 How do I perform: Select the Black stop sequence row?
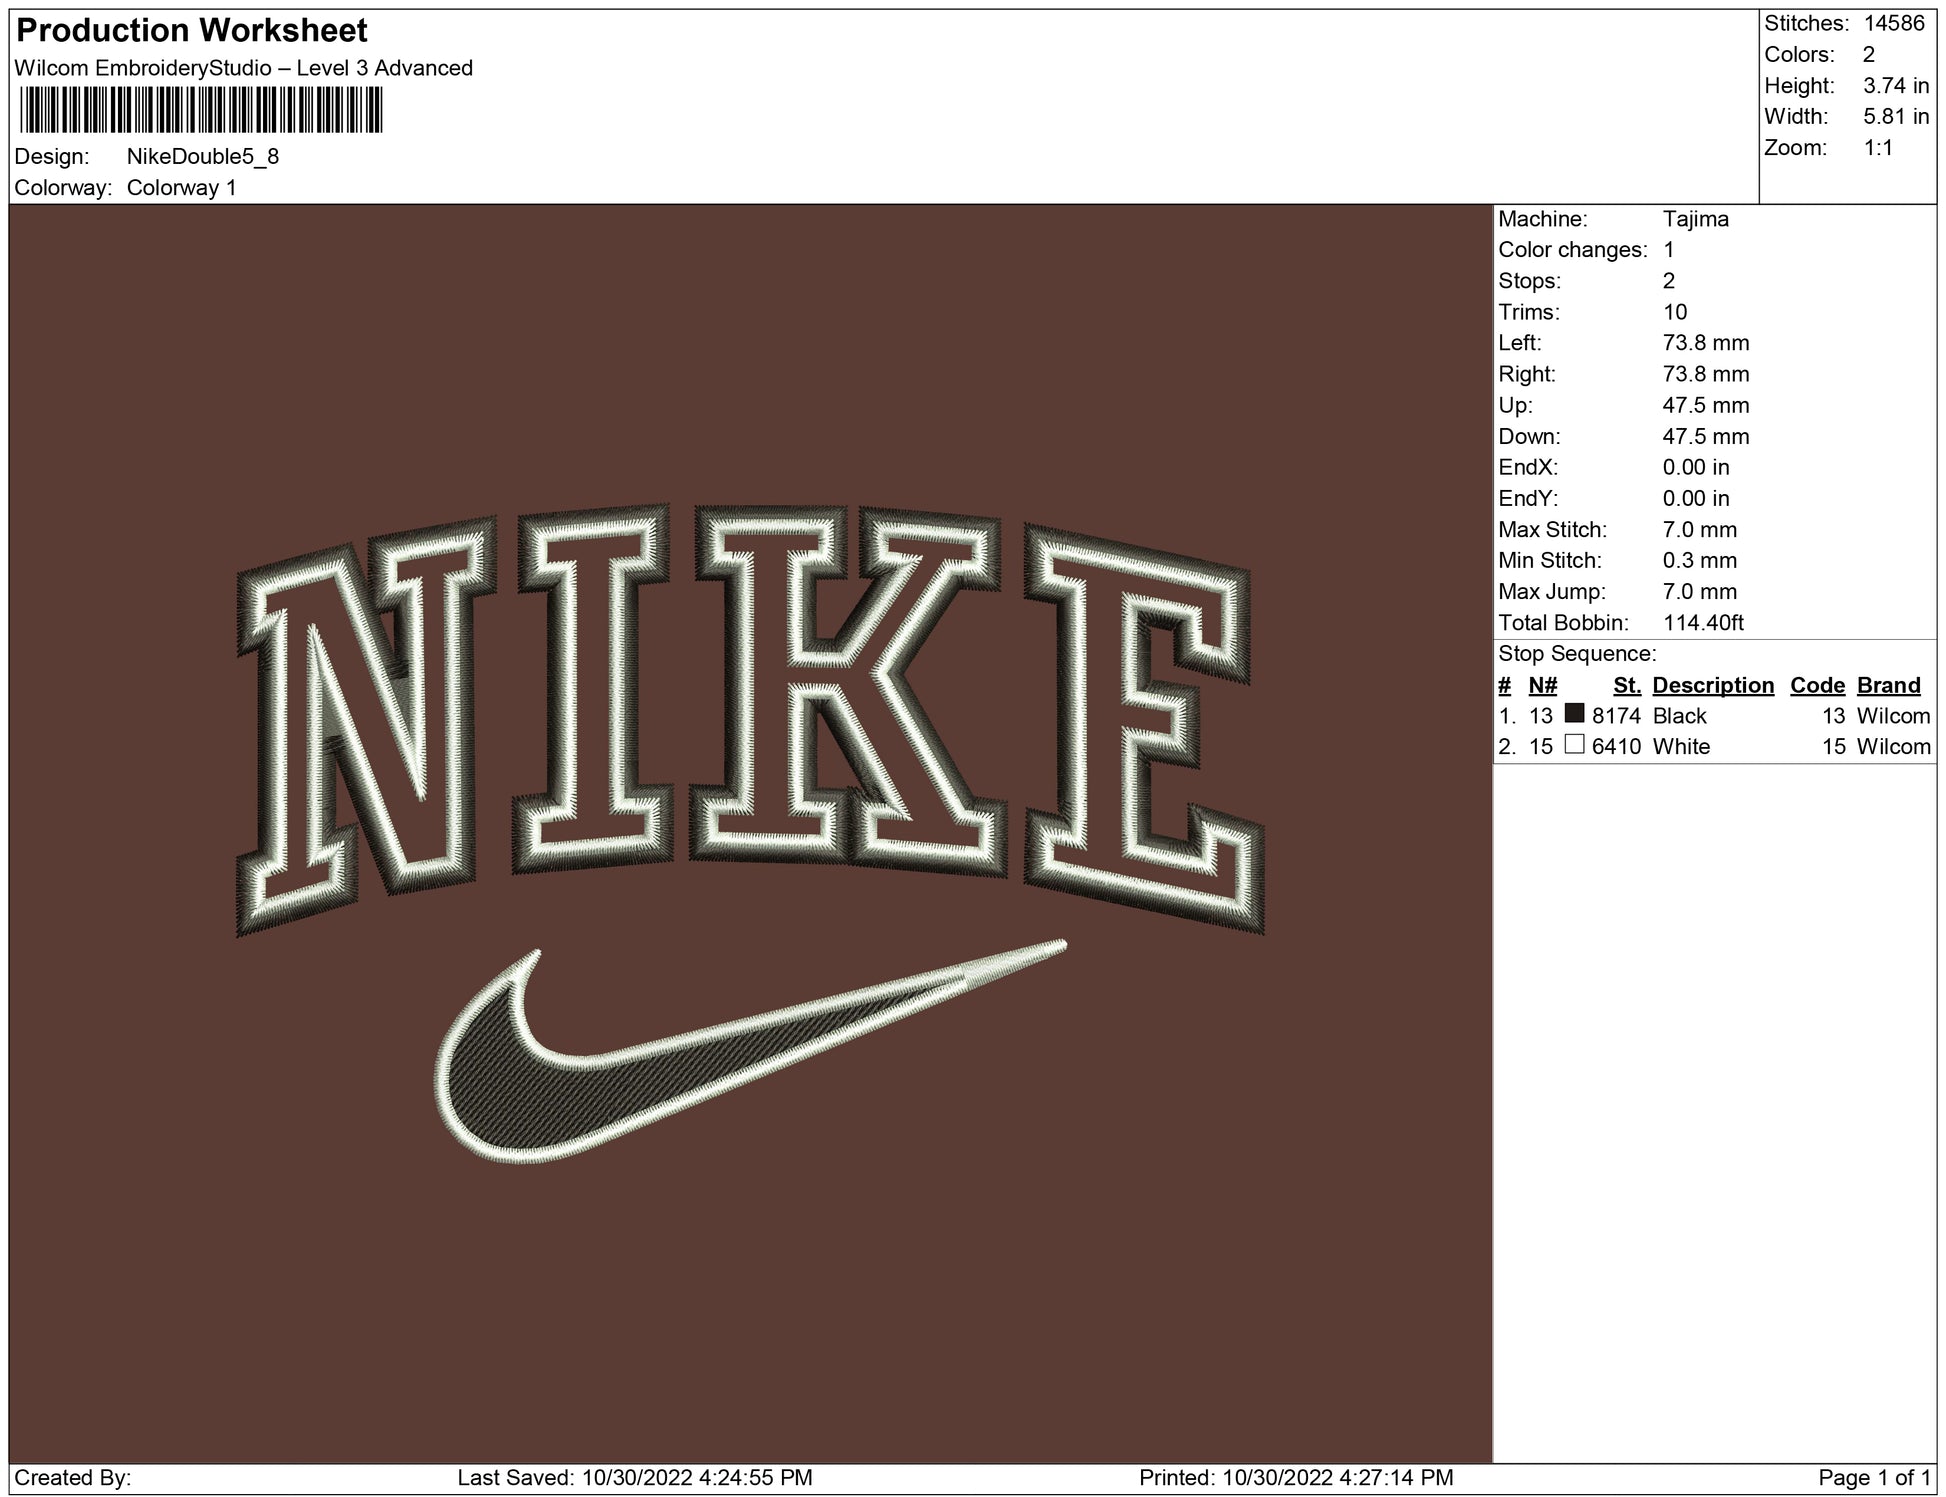[1680, 716]
